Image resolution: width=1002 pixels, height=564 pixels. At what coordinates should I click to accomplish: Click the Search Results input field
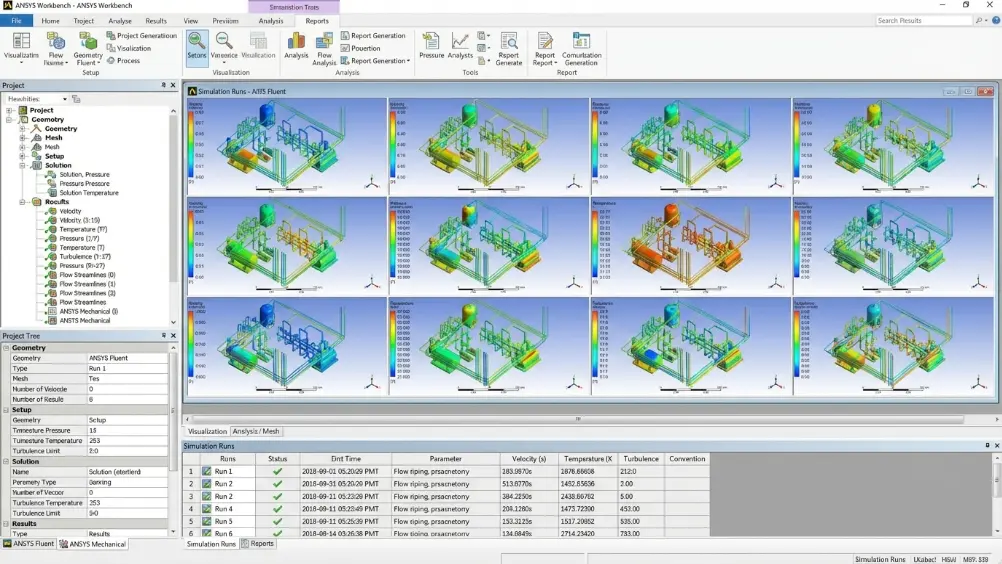click(x=923, y=20)
